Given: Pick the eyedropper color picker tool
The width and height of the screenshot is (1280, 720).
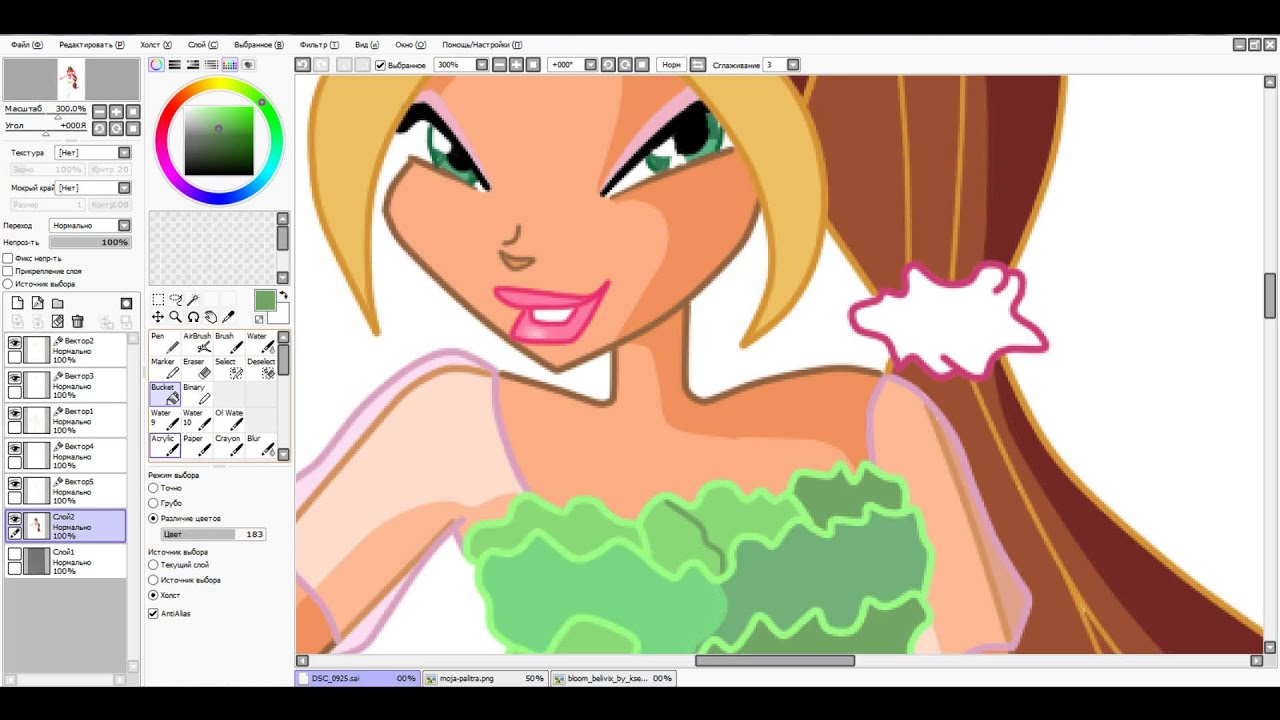Looking at the screenshot, I should click(229, 317).
